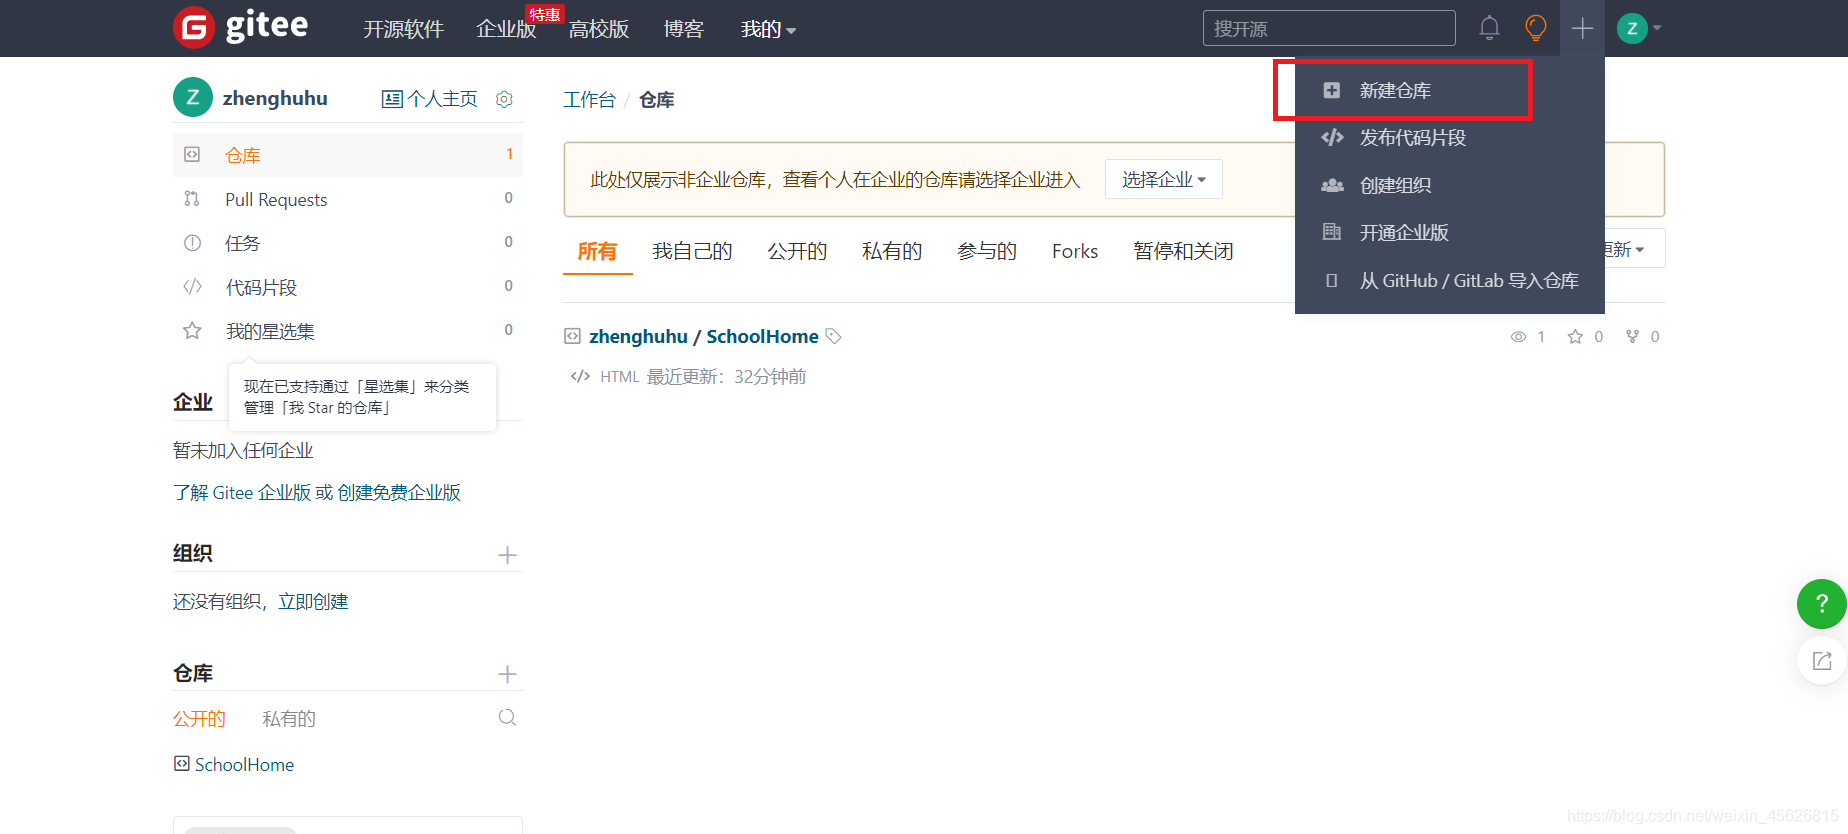Click the green help question button
The height and width of the screenshot is (834, 1848).
pyautogui.click(x=1822, y=604)
